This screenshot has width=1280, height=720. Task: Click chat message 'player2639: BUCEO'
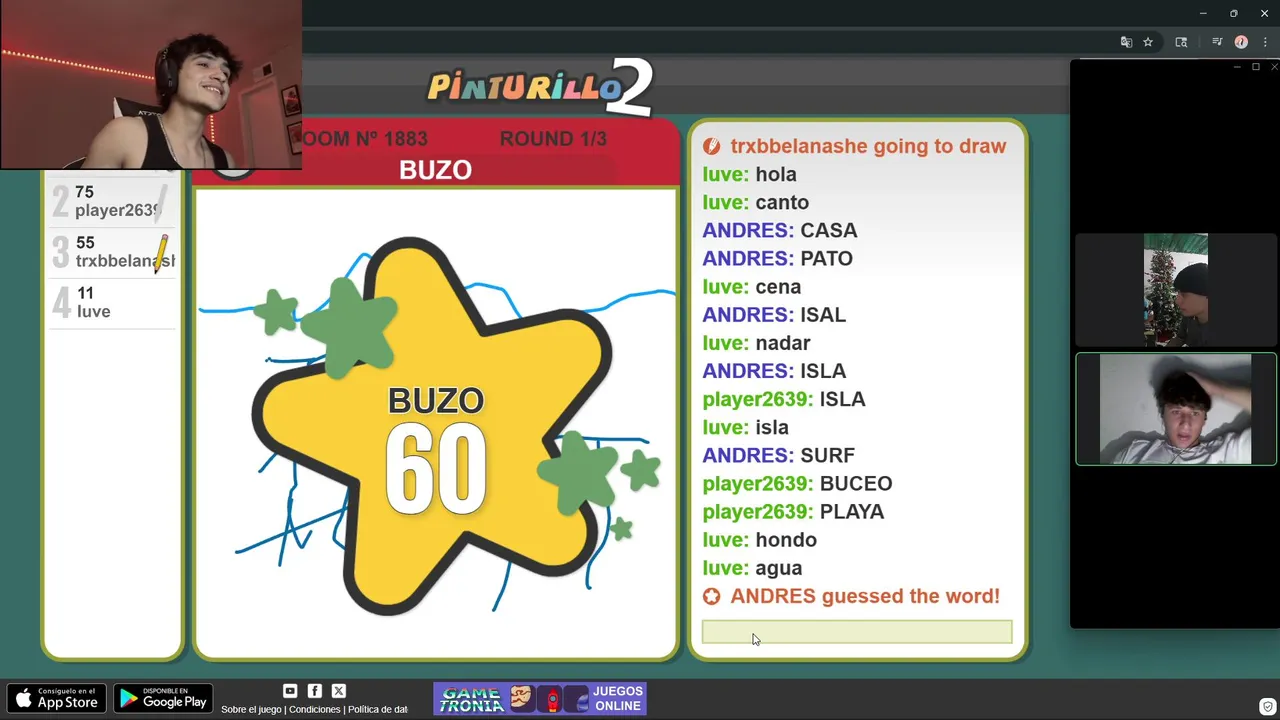[x=797, y=483]
